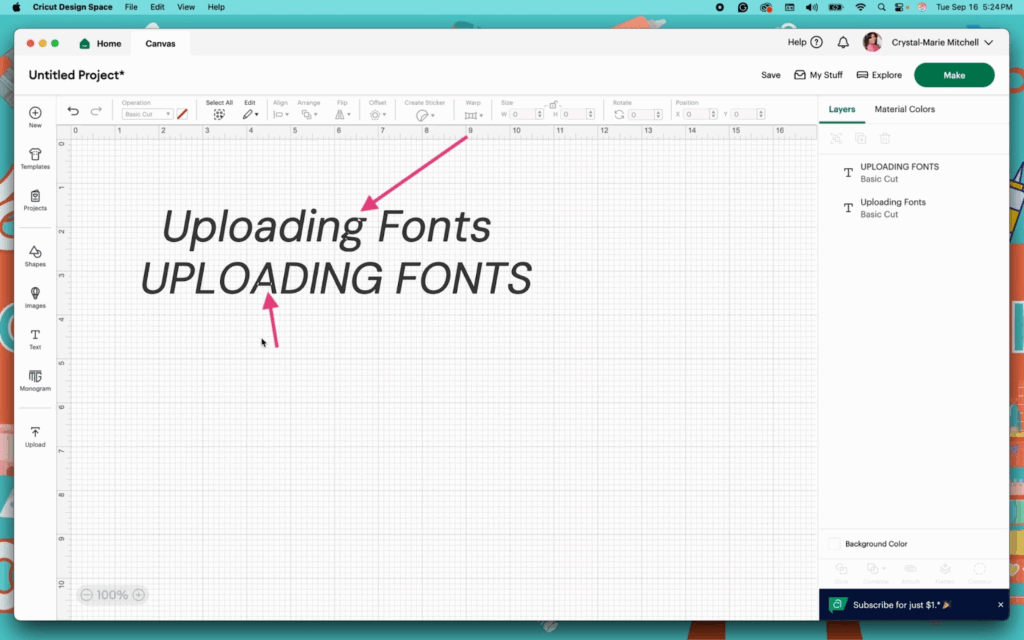Image resolution: width=1024 pixels, height=640 pixels.
Task: Dismiss the subscribe banner
Action: pyautogui.click(x=1000, y=605)
